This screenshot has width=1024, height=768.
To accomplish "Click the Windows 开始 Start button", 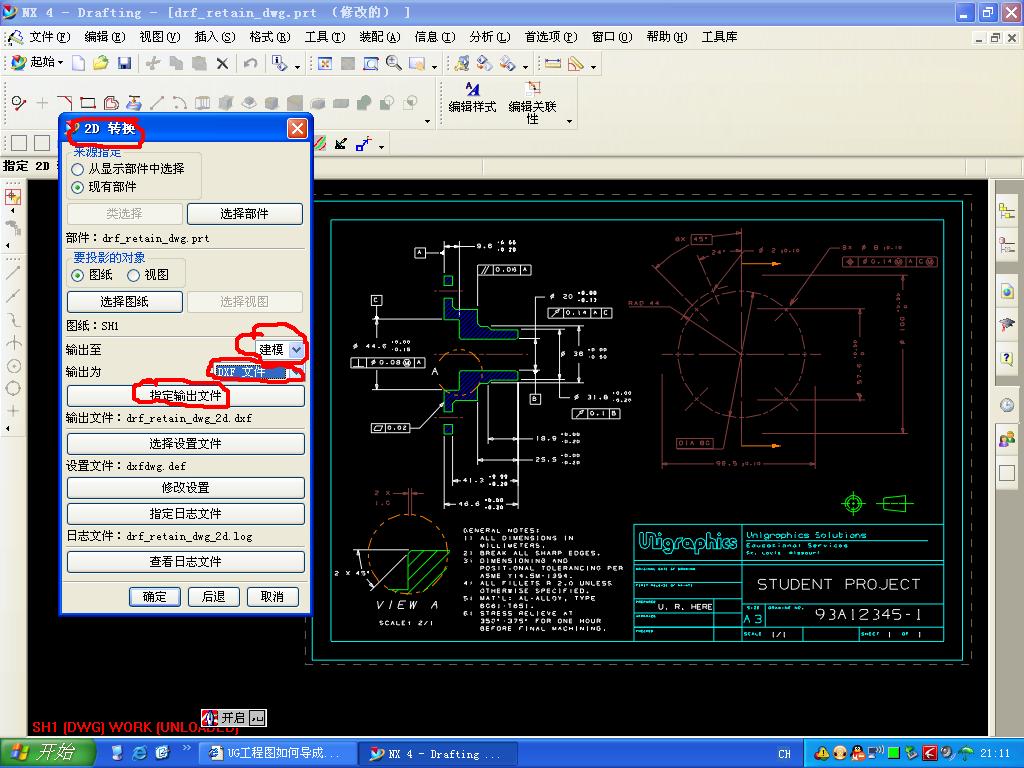I will [47, 753].
